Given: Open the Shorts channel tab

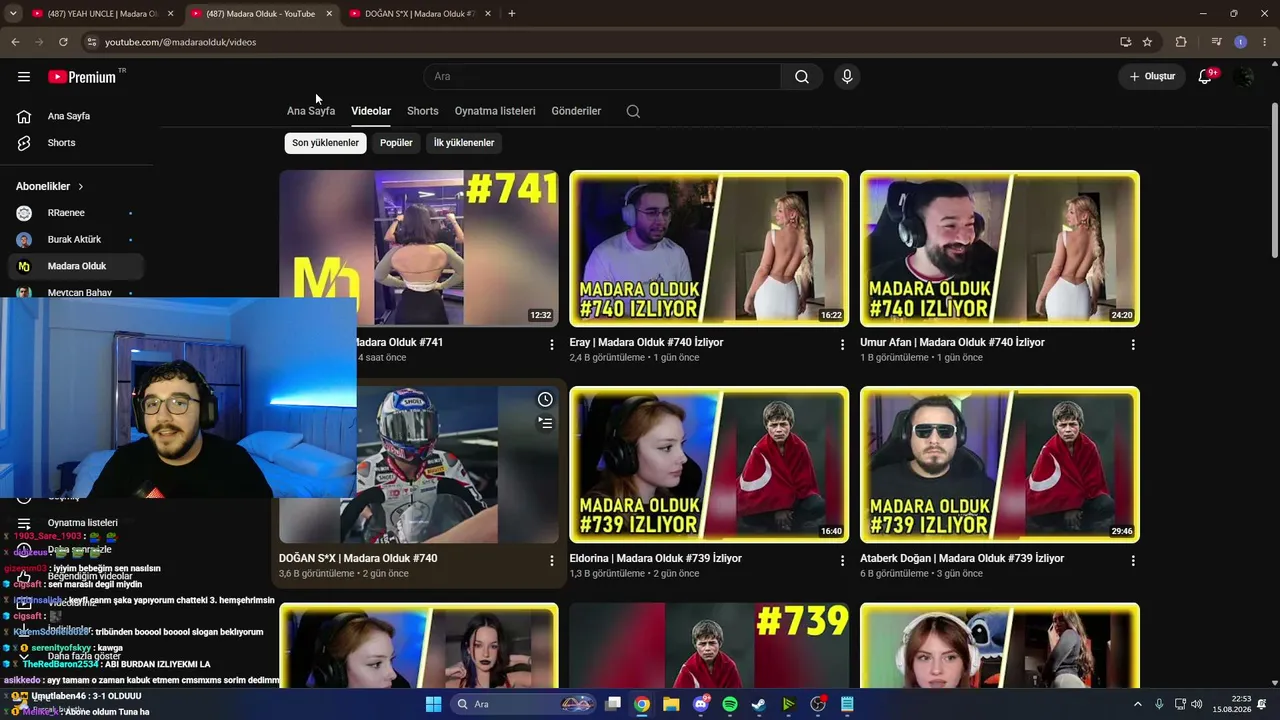Looking at the screenshot, I should click(423, 111).
